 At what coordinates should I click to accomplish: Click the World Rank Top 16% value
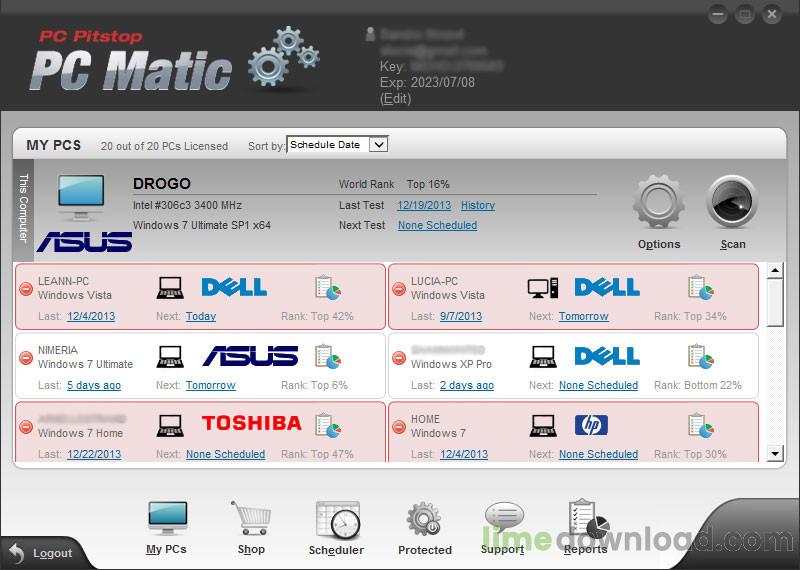pyautogui.click(x=428, y=184)
